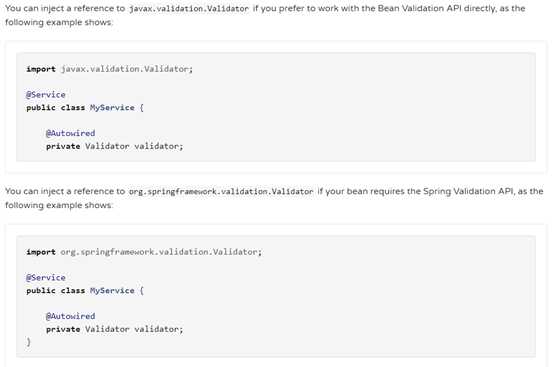The image size is (554, 367).
Task: Click the words 'Spring Validation API'
Action: (468, 191)
